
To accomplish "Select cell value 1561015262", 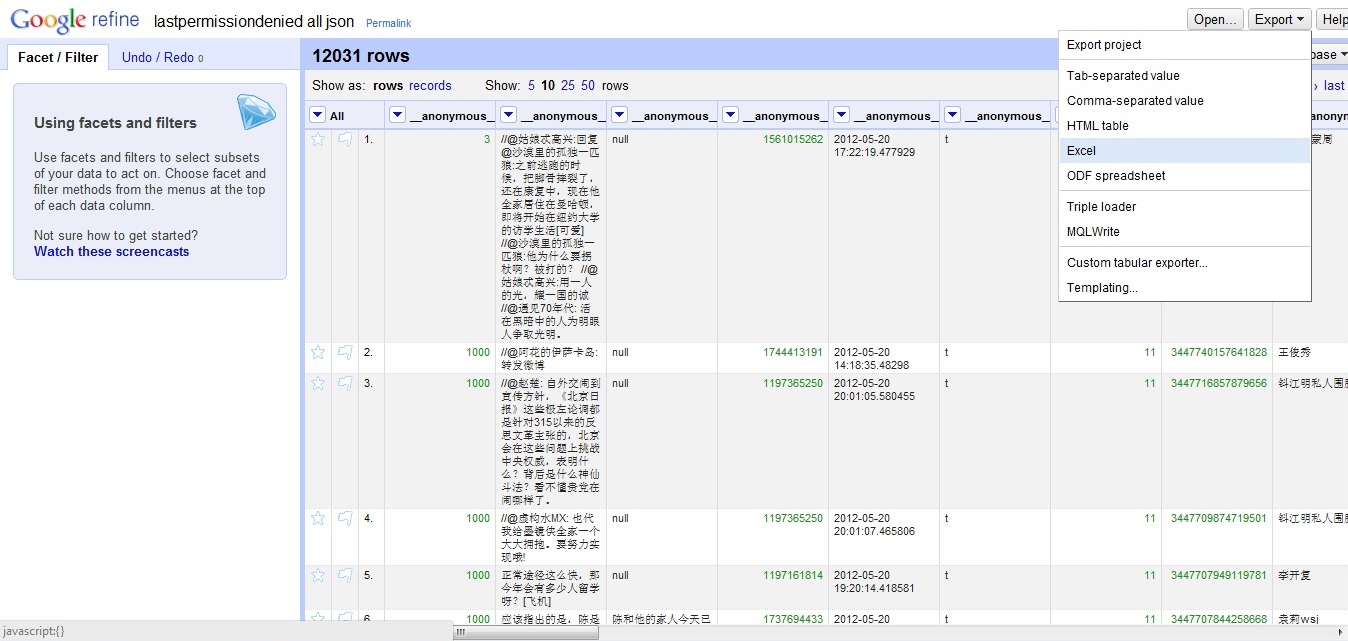I will pos(793,140).
